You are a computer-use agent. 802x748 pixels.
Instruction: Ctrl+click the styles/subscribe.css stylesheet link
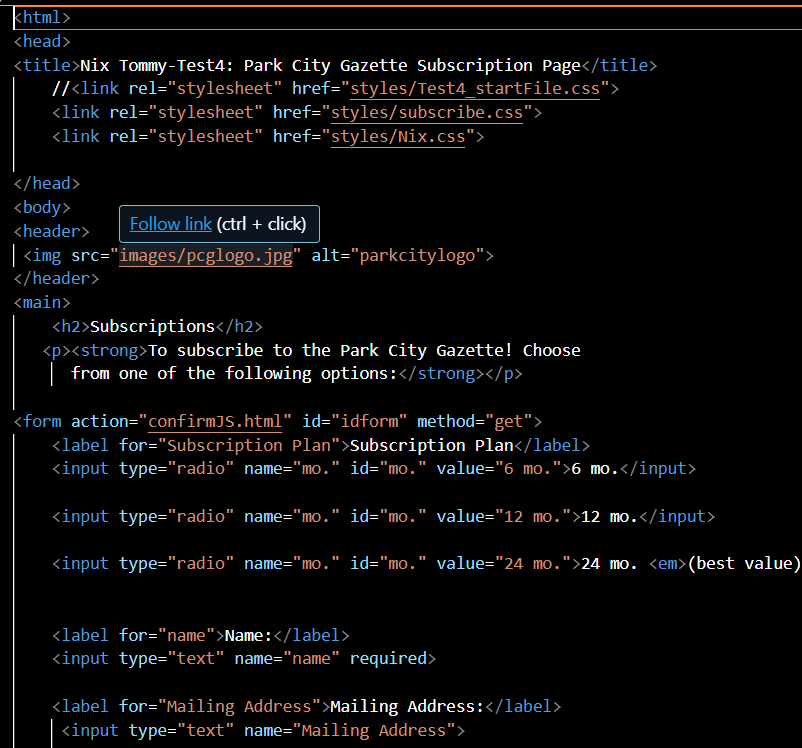tap(426, 112)
